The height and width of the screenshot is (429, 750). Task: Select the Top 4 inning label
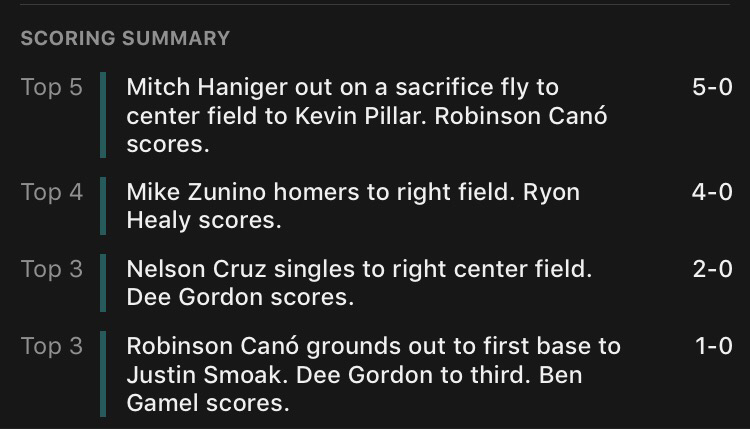pos(52,192)
